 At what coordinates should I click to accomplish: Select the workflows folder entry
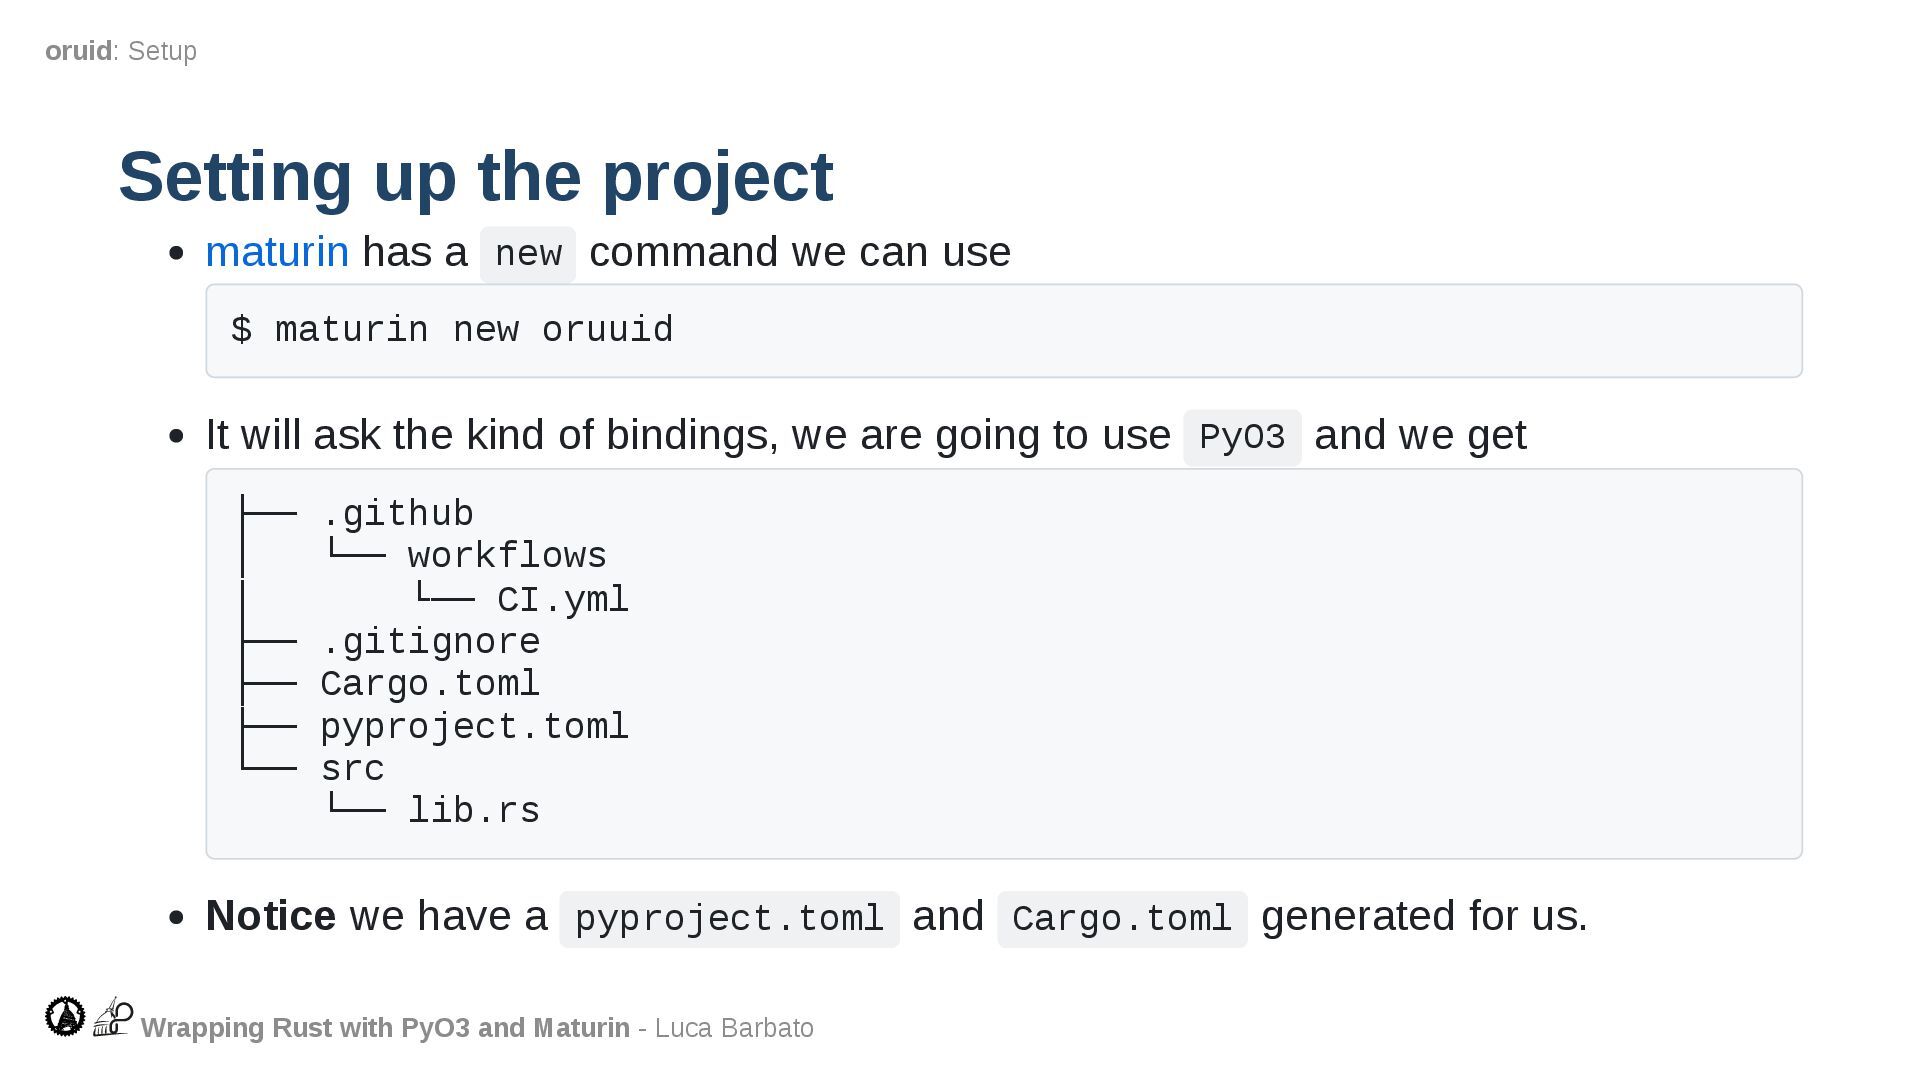click(507, 556)
